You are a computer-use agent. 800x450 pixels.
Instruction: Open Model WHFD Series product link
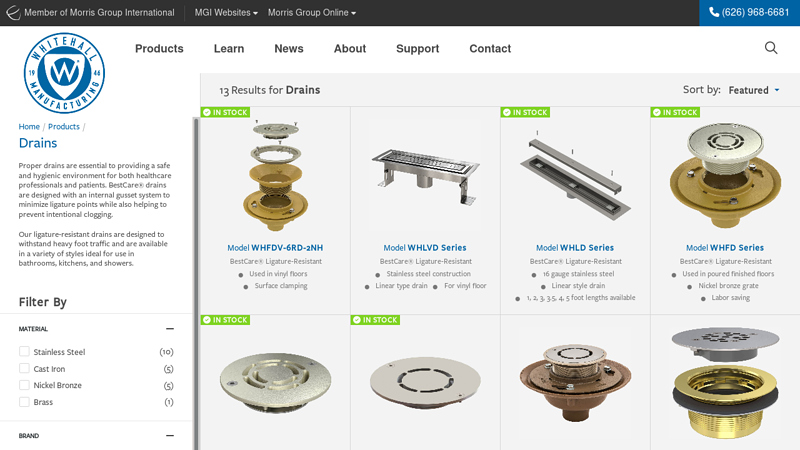pos(725,247)
